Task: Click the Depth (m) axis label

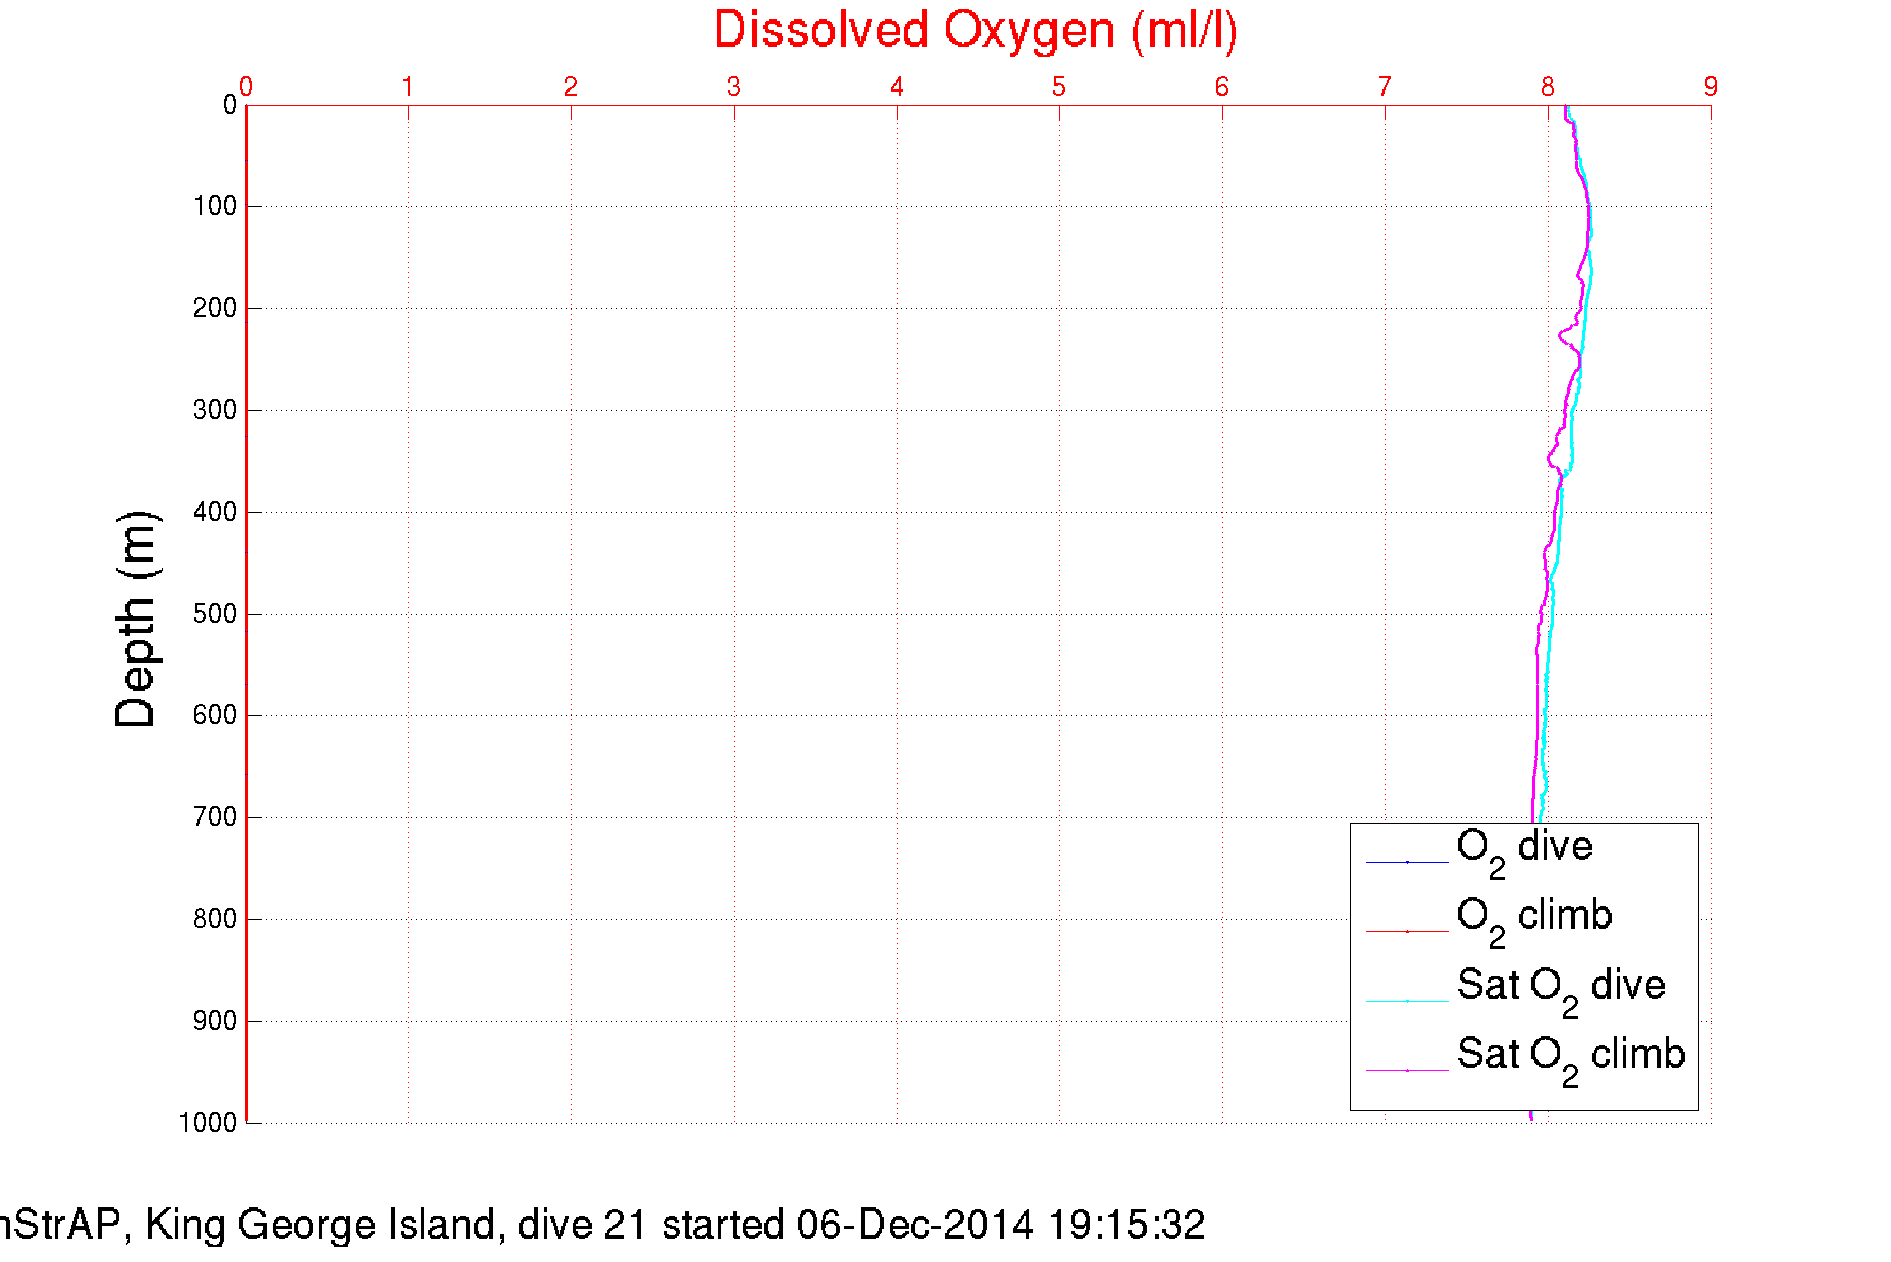Action: [x=136, y=619]
